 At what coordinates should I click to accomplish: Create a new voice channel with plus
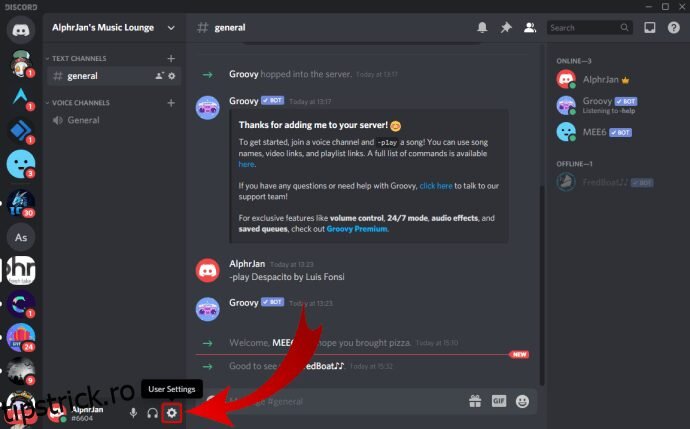[171, 103]
